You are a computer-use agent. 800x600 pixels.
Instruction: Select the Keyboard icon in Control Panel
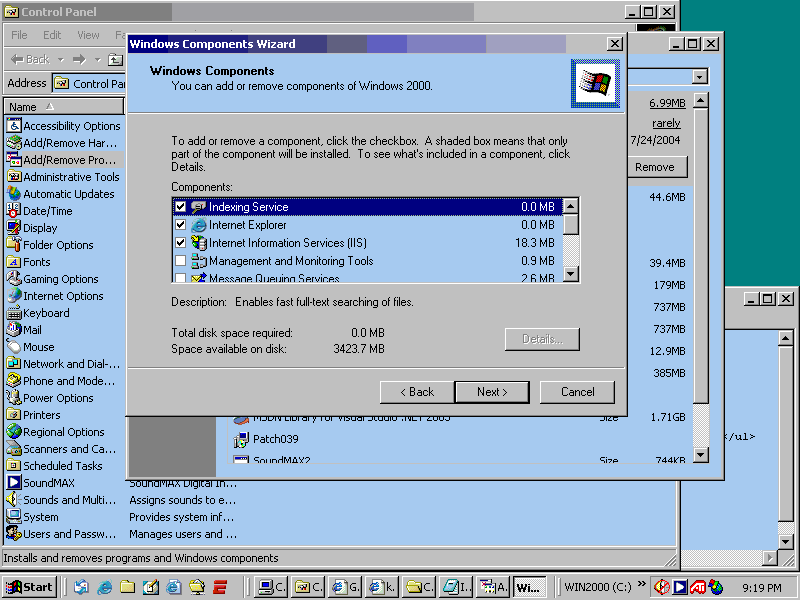pyautogui.click(x=14, y=313)
